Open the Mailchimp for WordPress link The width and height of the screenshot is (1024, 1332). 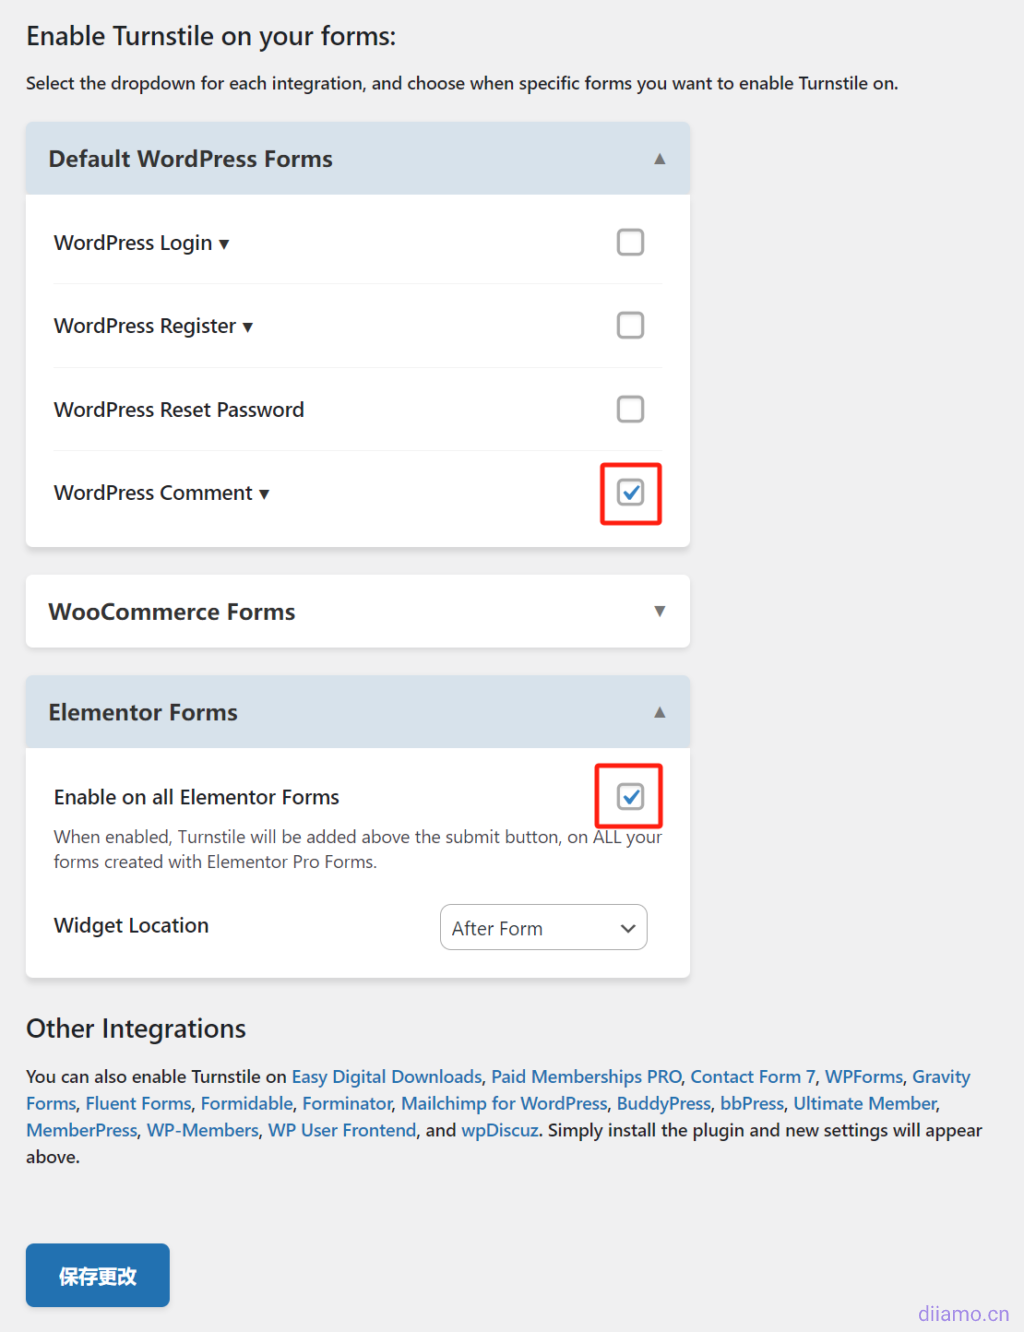(x=504, y=1104)
